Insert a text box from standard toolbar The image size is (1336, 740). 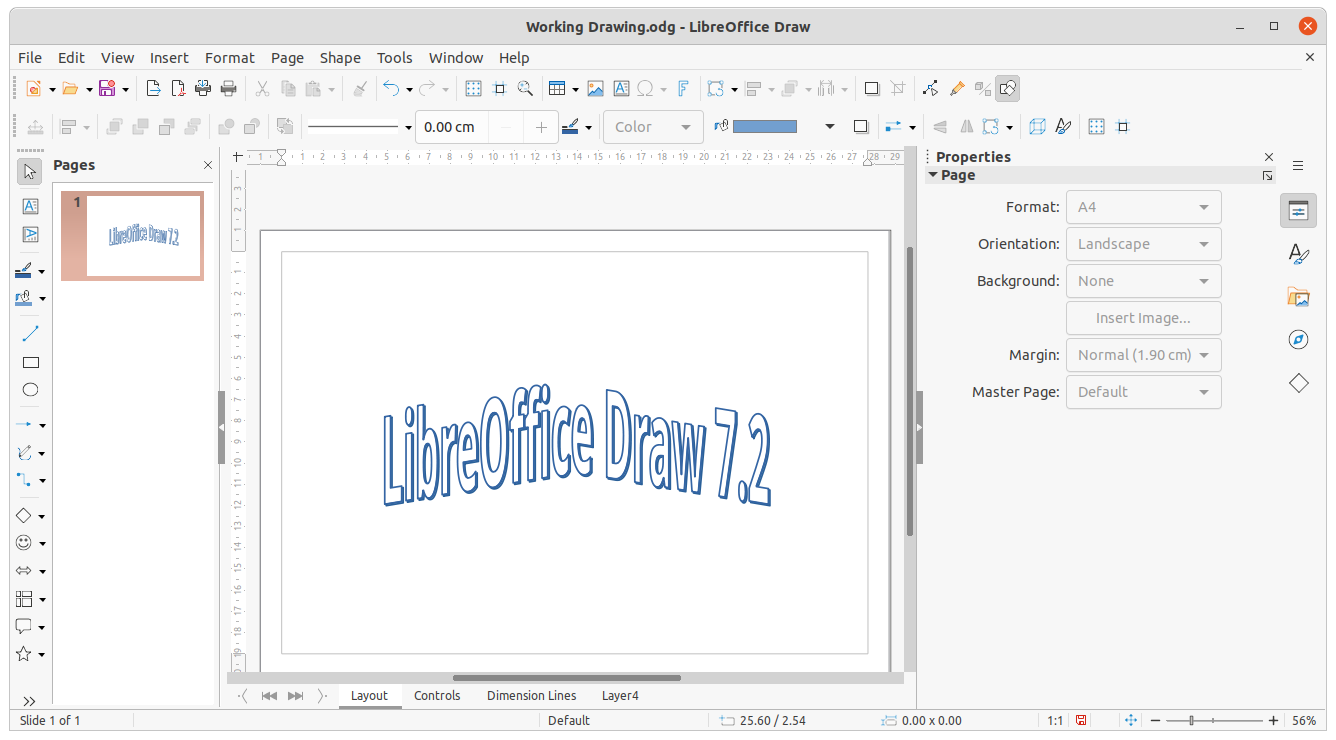click(x=621, y=89)
